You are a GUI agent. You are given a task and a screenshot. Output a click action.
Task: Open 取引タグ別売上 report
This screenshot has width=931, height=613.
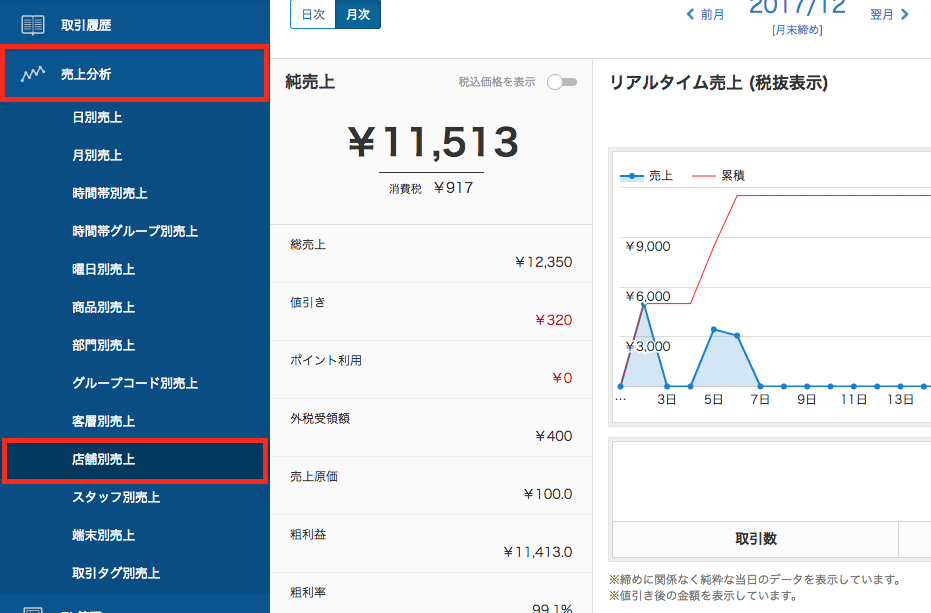[116, 574]
